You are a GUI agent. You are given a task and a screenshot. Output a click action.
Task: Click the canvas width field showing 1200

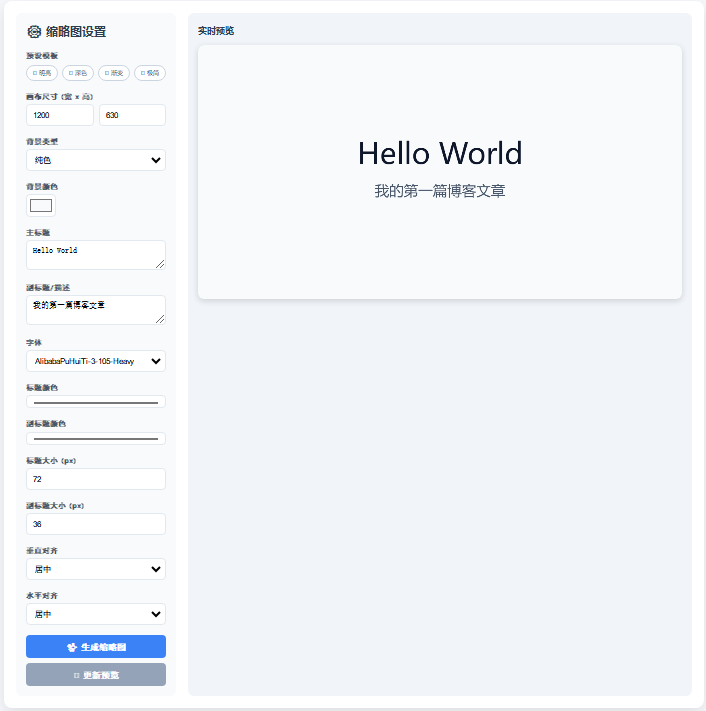(60, 116)
